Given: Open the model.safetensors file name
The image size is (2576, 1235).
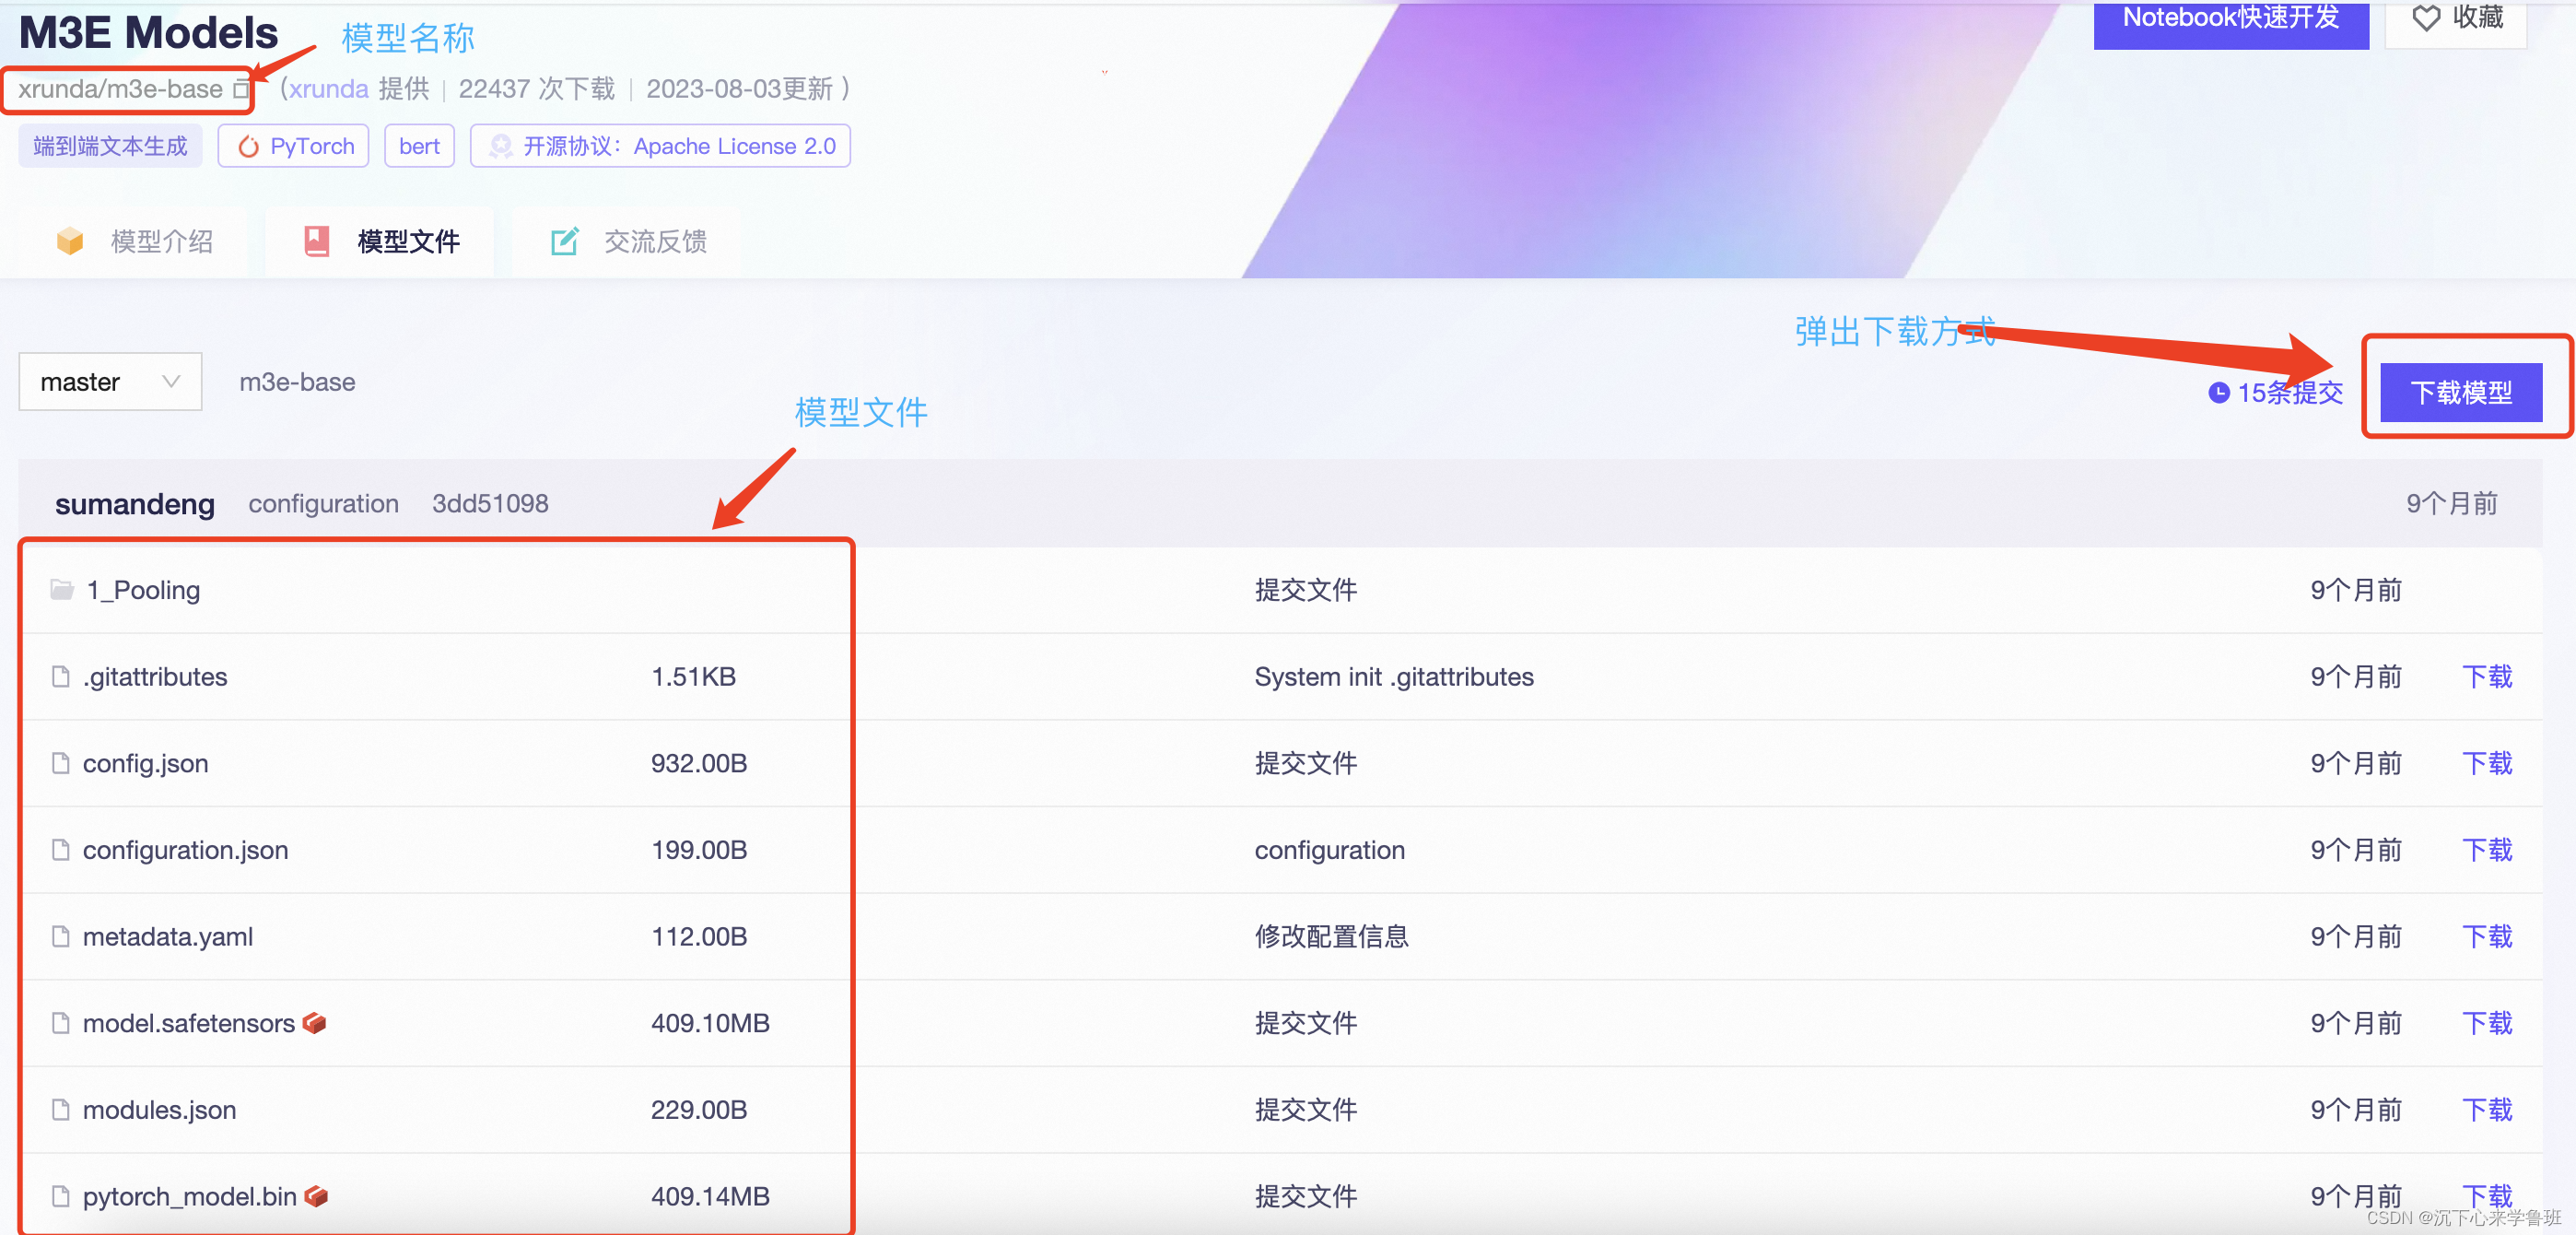Looking at the screenshot, I should coord(189,1023).
